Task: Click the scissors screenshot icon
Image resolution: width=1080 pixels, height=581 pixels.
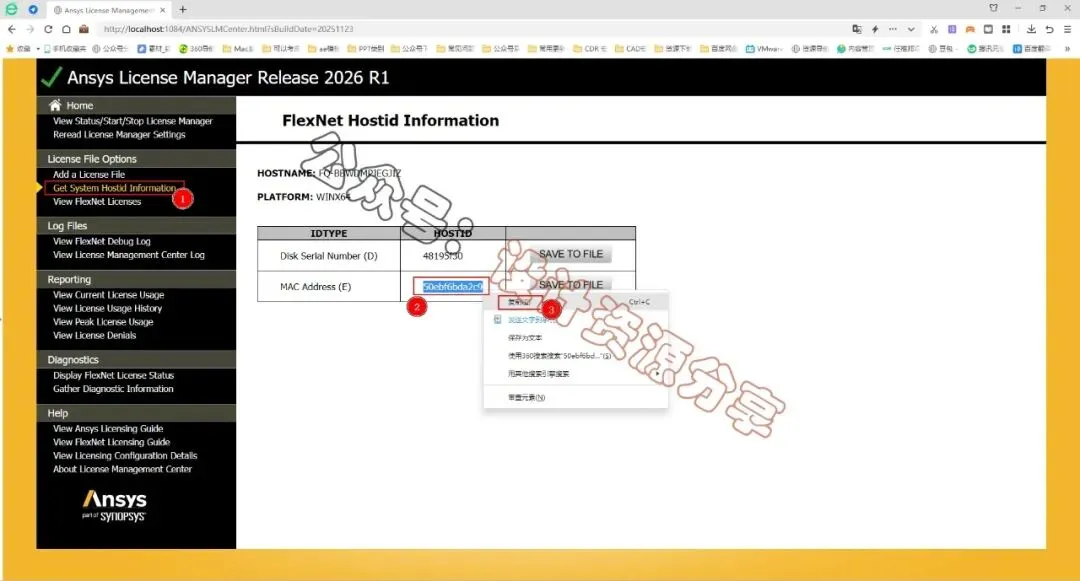Action: [x=934, y=29]
